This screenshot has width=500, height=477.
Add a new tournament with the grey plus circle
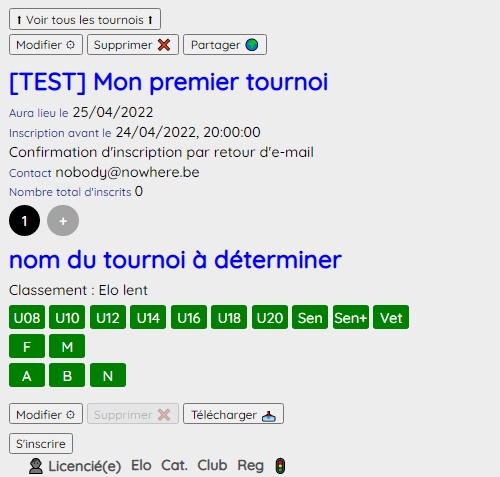point(63,221)
